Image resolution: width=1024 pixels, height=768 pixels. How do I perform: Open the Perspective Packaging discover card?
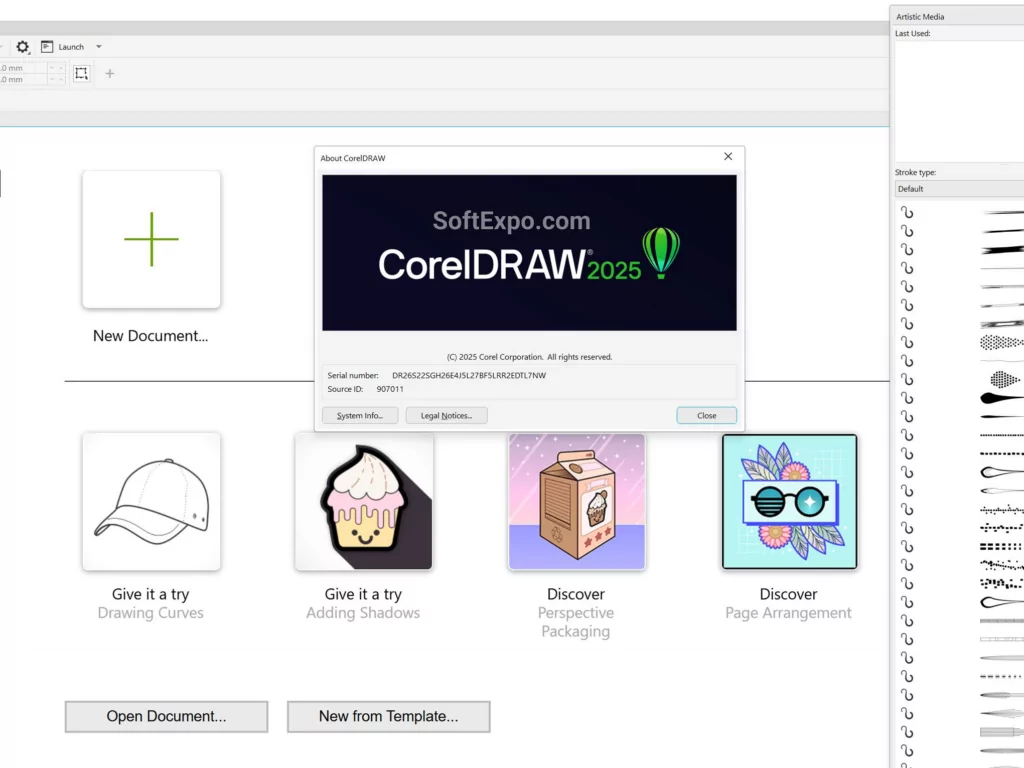576,501
